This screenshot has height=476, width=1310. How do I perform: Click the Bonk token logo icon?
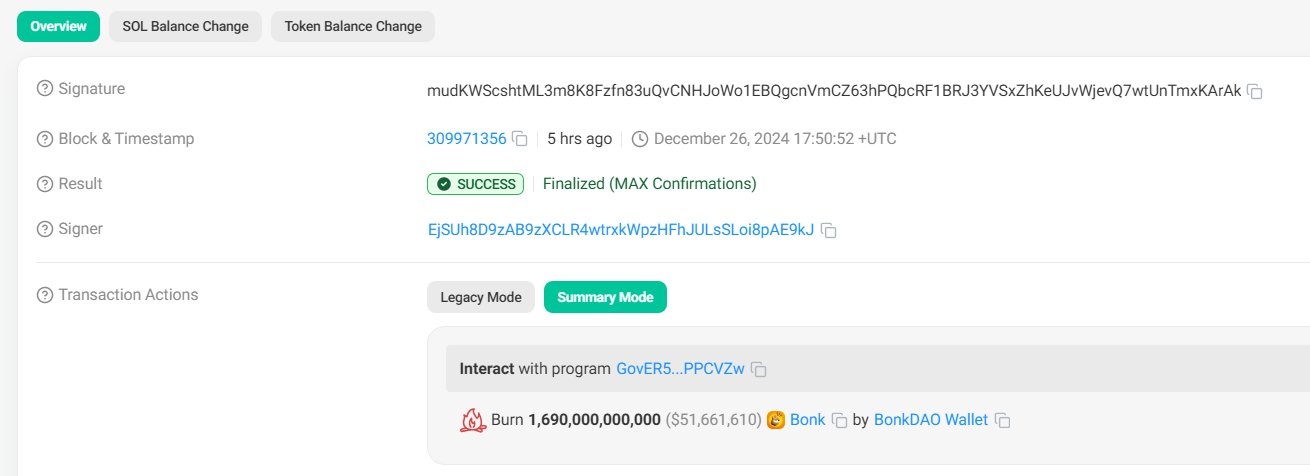[776, 420]
